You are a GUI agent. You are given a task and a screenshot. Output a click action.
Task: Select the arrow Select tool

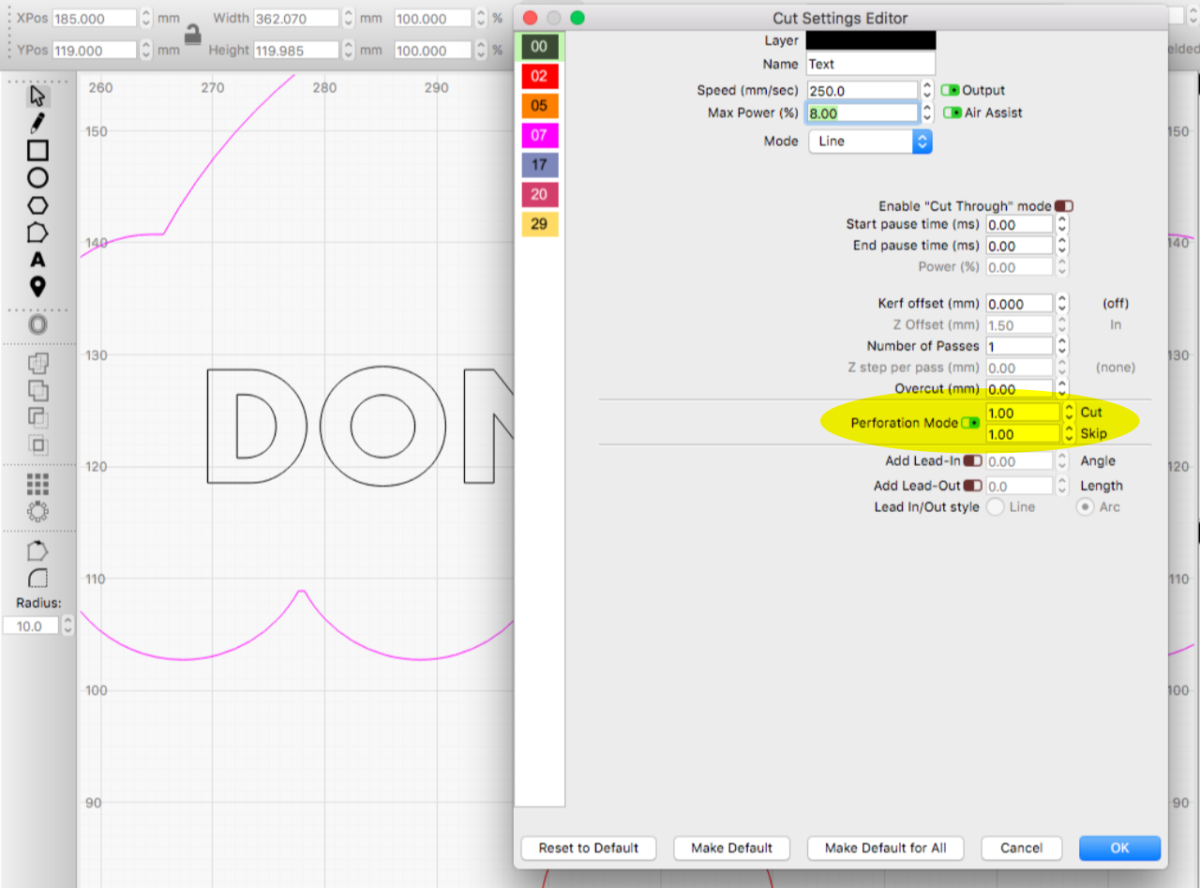point(38,96)
